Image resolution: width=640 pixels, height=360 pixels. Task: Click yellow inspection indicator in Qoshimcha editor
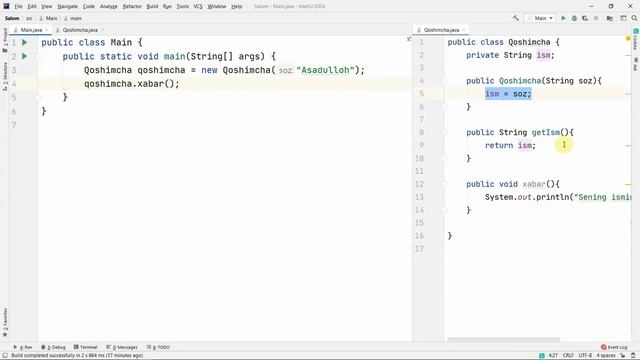[628, 38]
